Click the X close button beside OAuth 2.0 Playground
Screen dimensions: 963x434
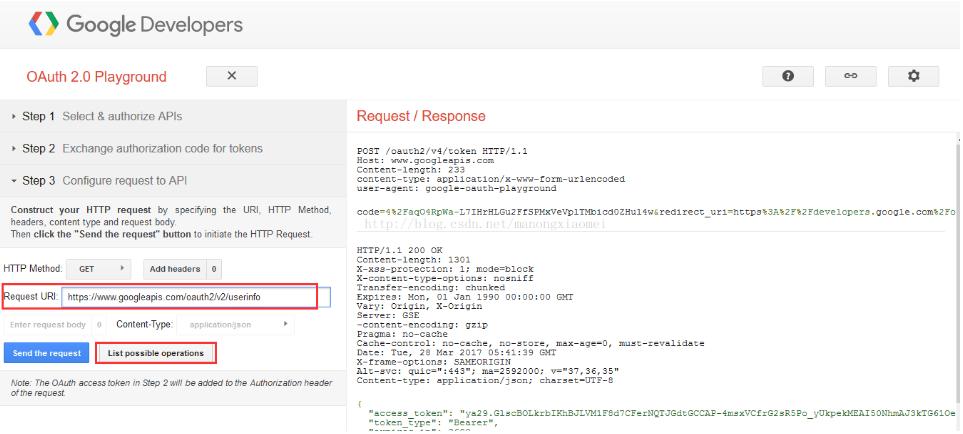232,76
